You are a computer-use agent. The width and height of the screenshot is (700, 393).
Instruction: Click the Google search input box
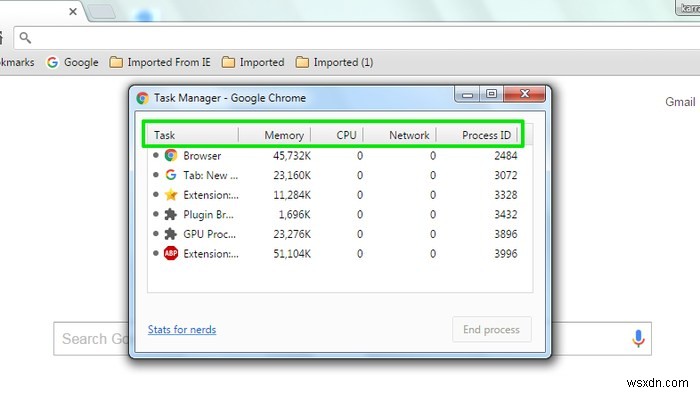tap(352, 339)
